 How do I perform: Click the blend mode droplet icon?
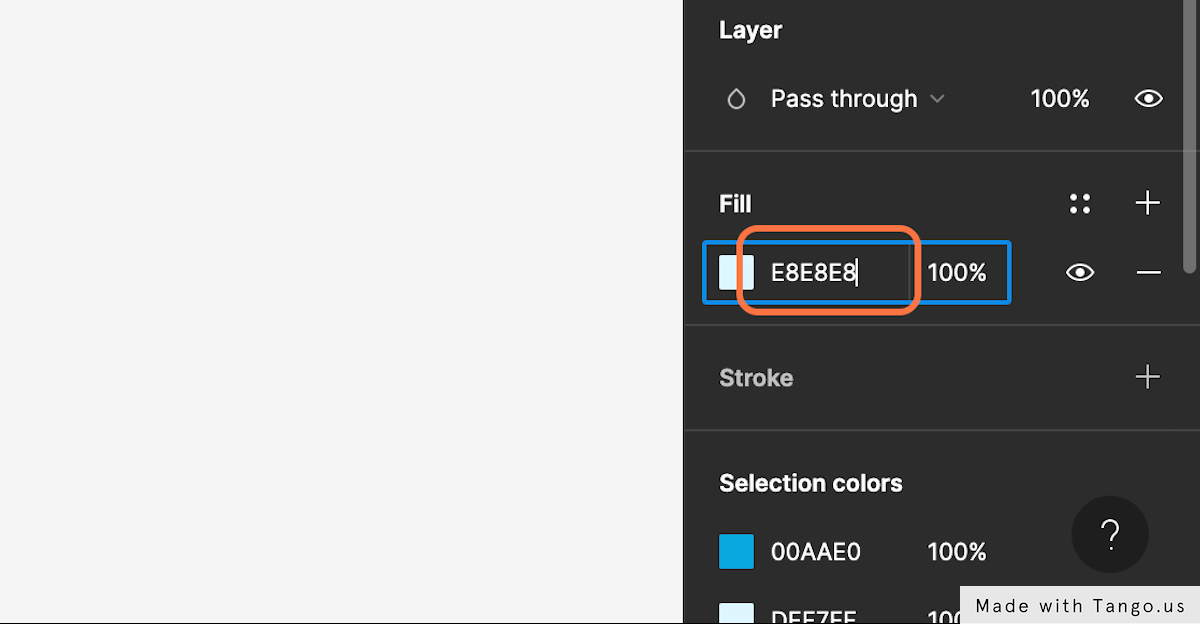pyautogui.click(x=736, y=99)
